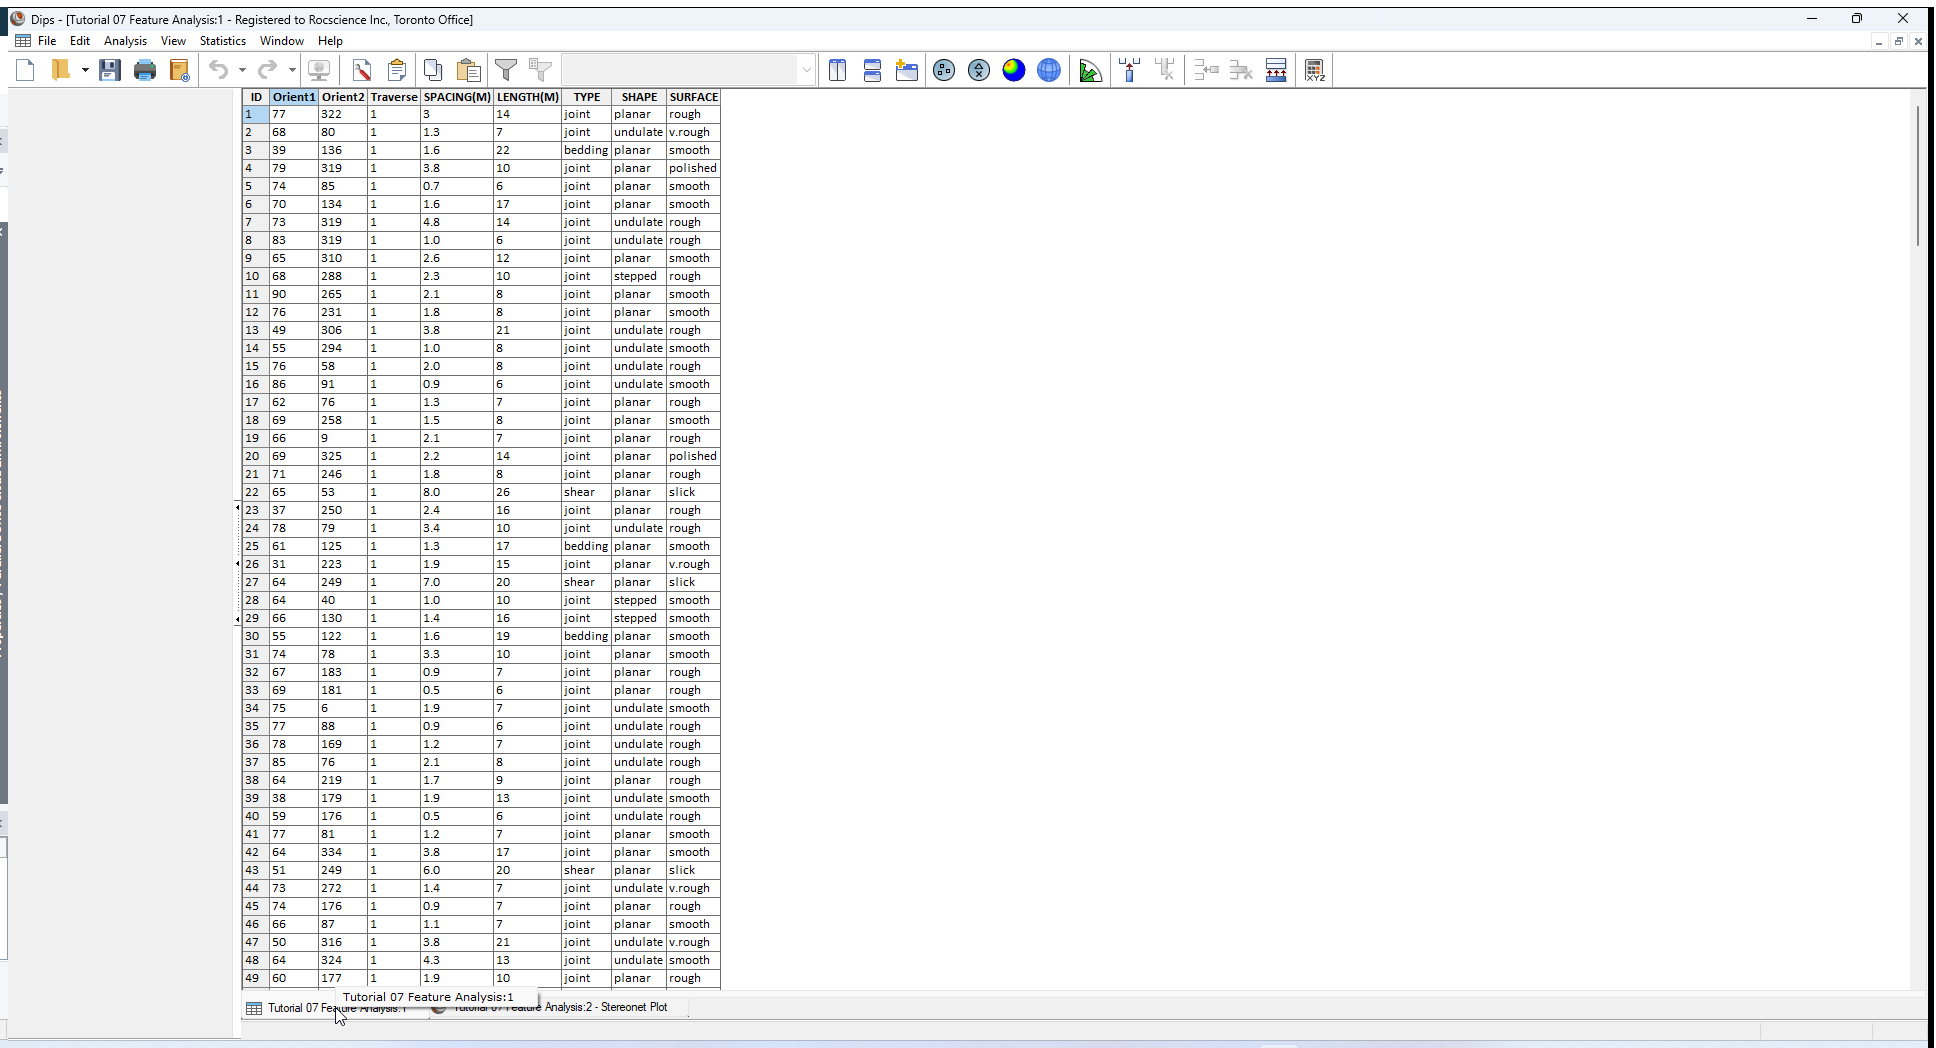The image size is (1936, 1048).
Task: Open the Contour Plot view
Action: [1014, 70]
